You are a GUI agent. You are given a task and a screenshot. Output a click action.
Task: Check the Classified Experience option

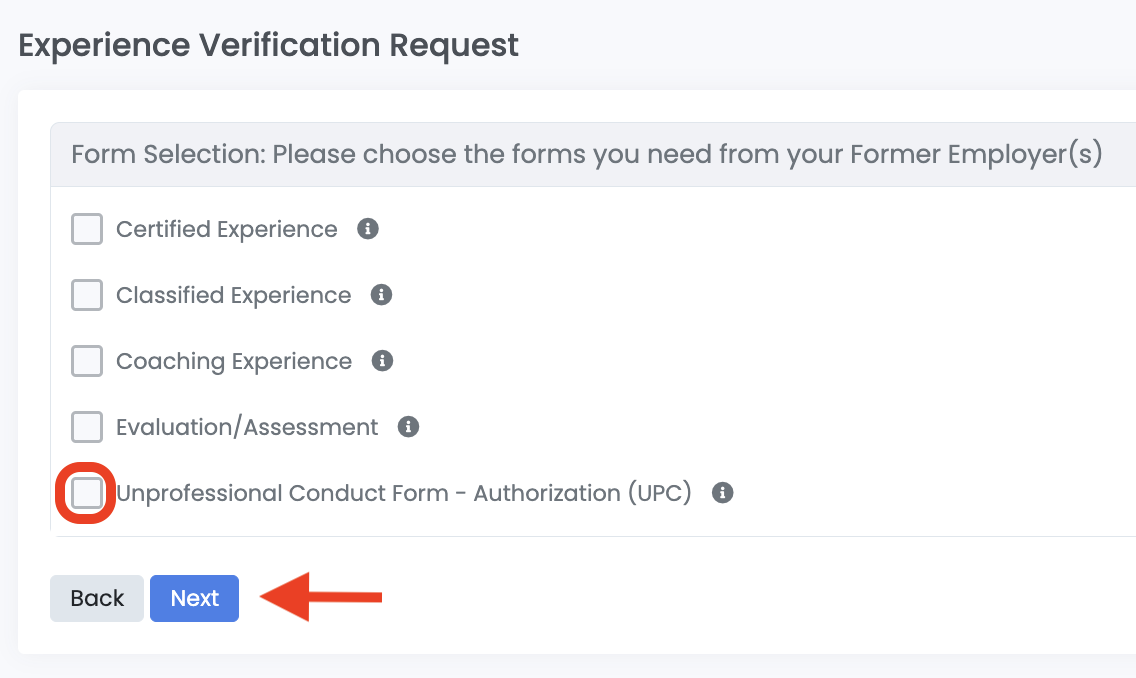click(86, 295)
